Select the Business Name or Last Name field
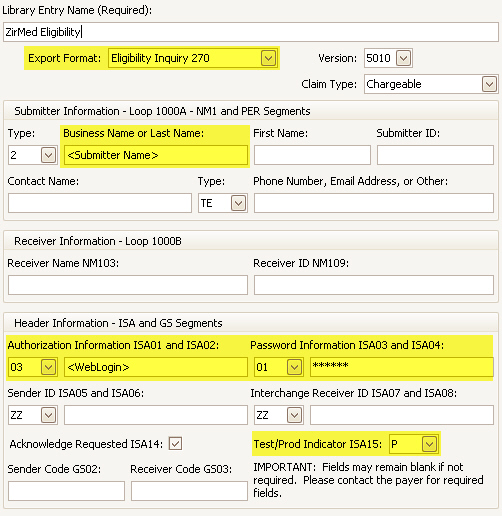This screenshot has height=516, width=502. coord(156,155)
